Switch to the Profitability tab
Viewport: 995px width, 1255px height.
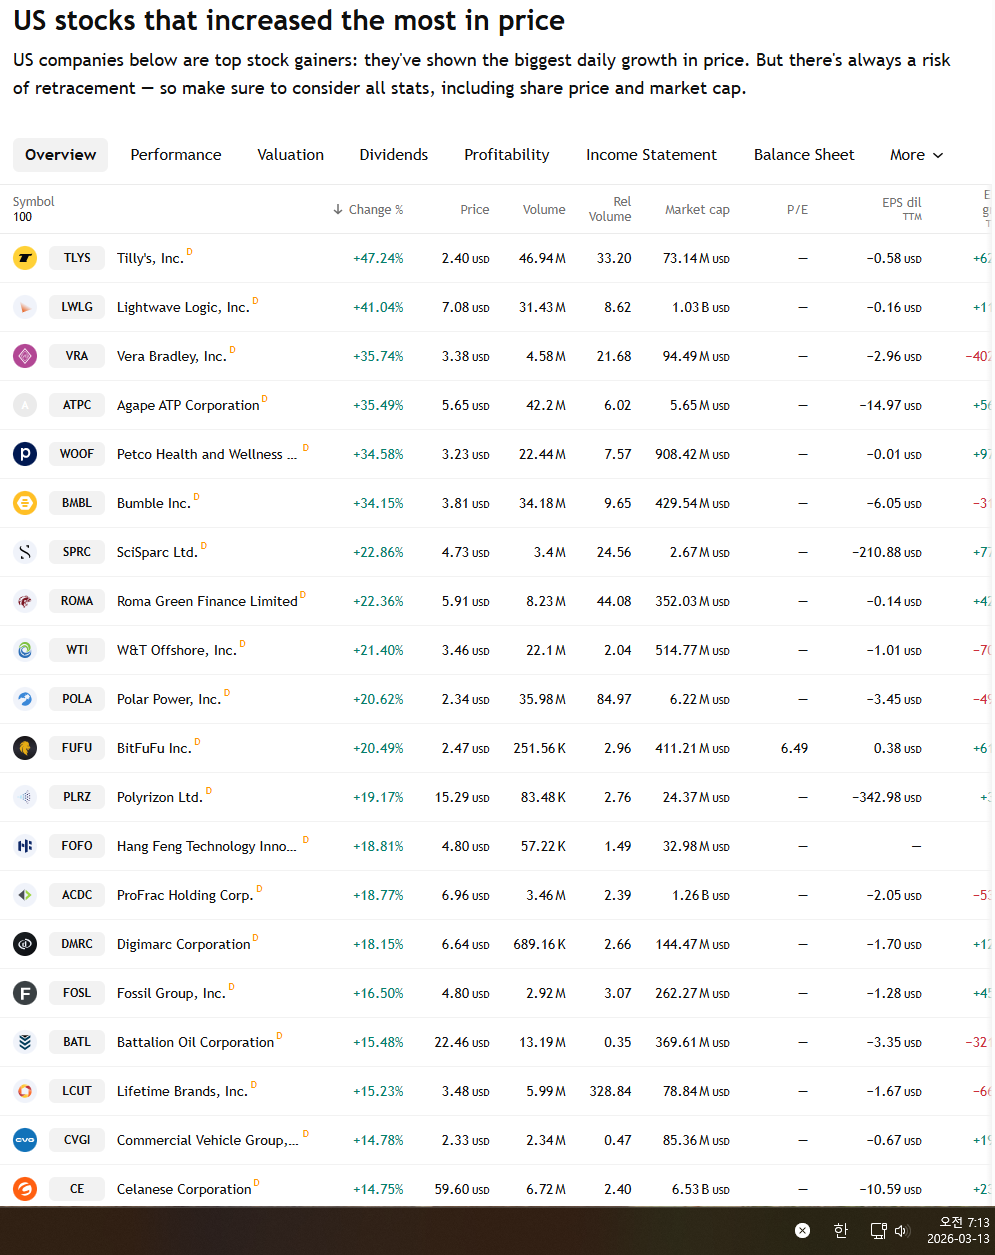coord(507,155)
